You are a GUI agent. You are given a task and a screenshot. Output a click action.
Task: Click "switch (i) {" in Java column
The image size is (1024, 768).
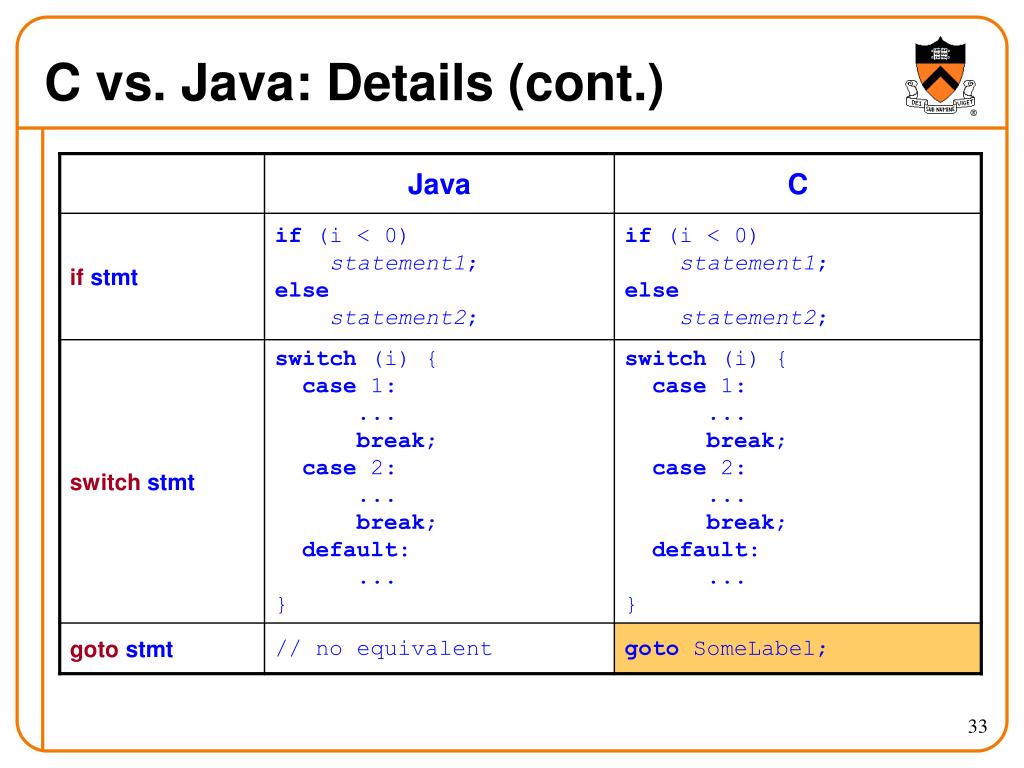click(356, 359)
